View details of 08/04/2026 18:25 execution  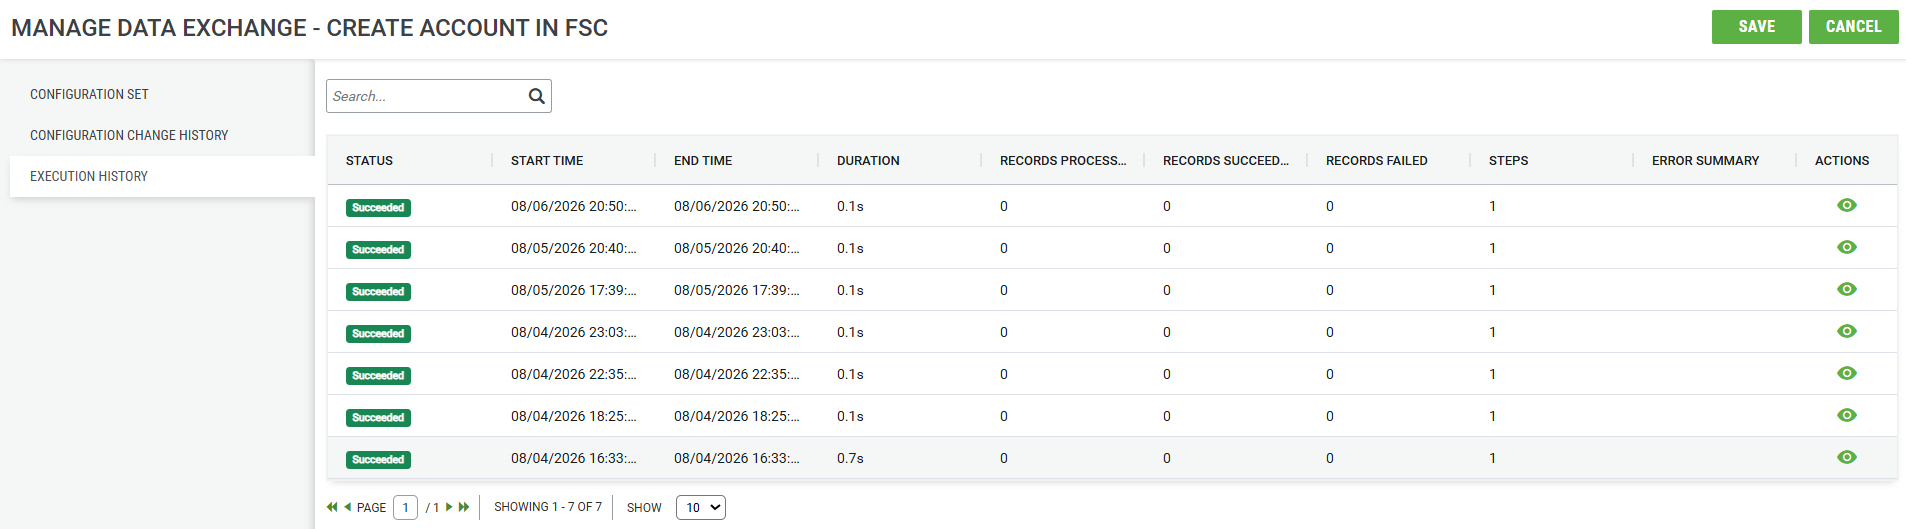1846,415
